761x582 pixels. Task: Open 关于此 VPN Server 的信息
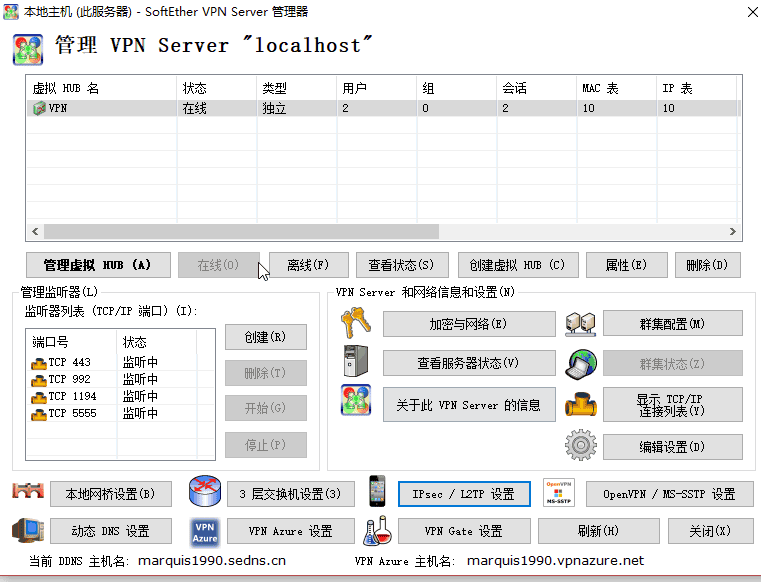pos(469,404)
